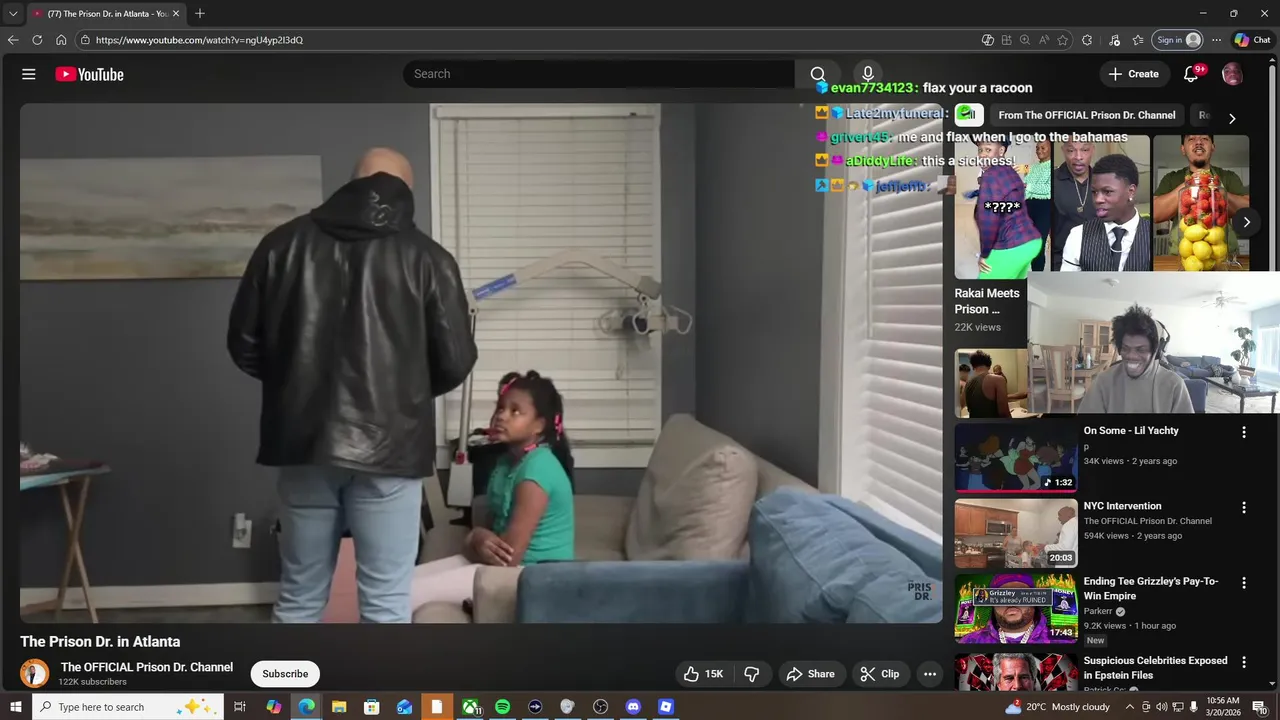Open 'NYC Intervention' video title
The width and height of the screenshot is (1280, 720).
tap(1122, 506)
